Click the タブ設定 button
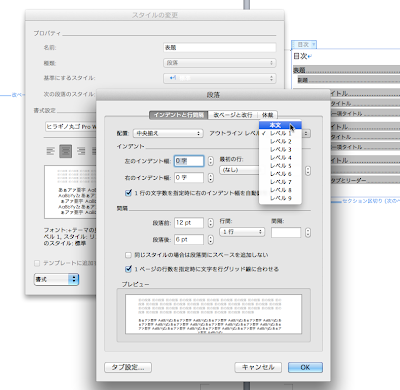 128,367
